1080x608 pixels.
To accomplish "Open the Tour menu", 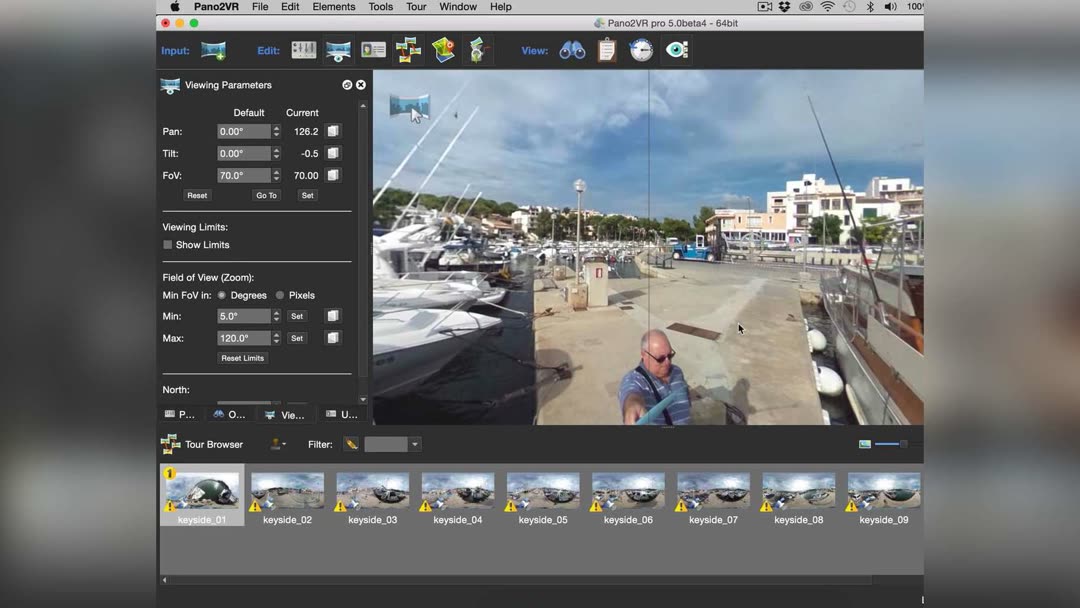I will coord(416,7).
